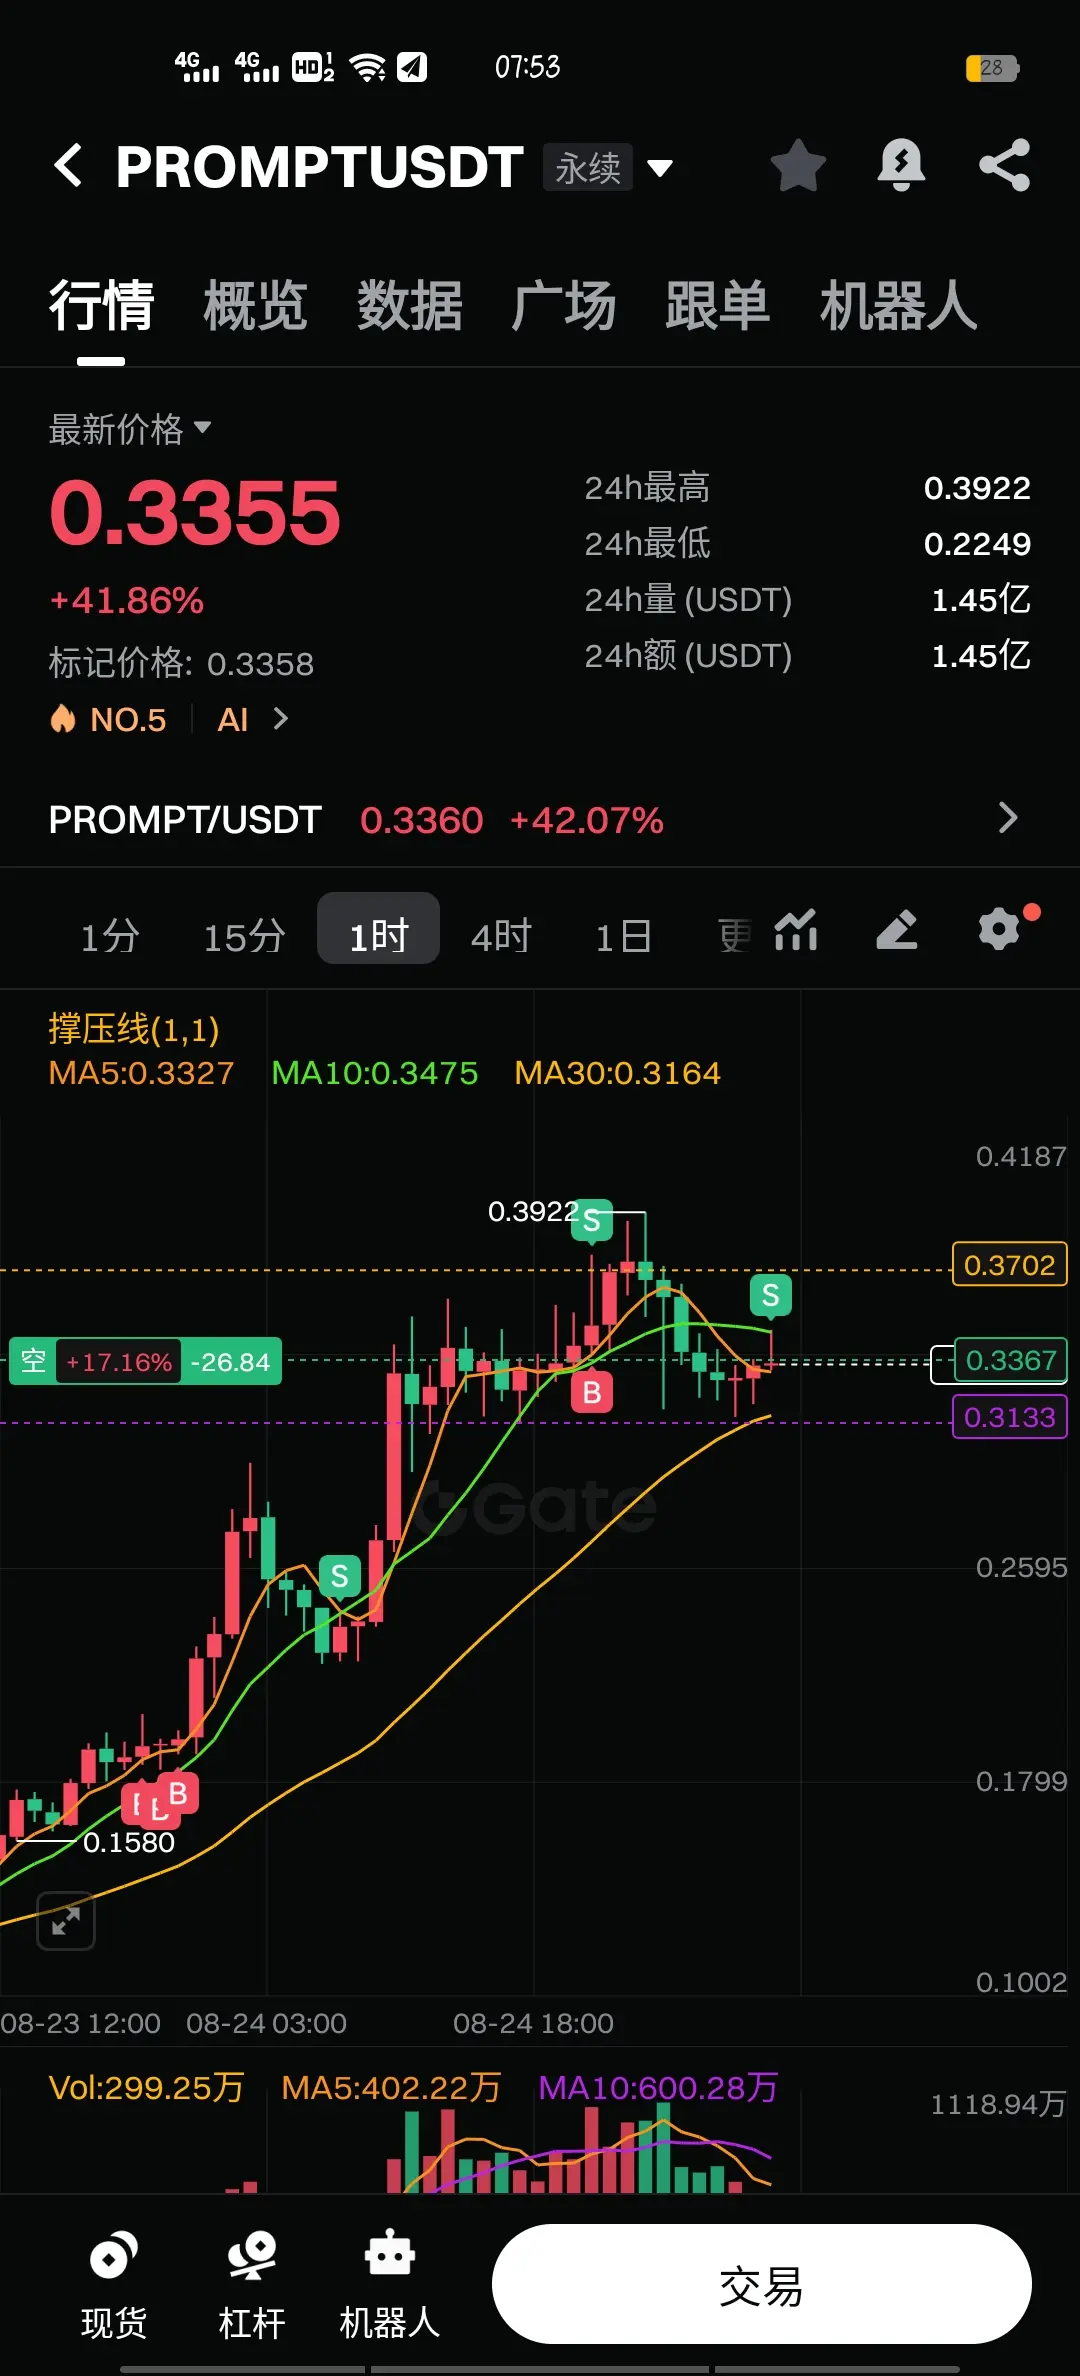Tap the volume MA10:600.28万 label
Viewport: 1080px width, 2376px height.
pyautogui.click(x=658, y=2087)
